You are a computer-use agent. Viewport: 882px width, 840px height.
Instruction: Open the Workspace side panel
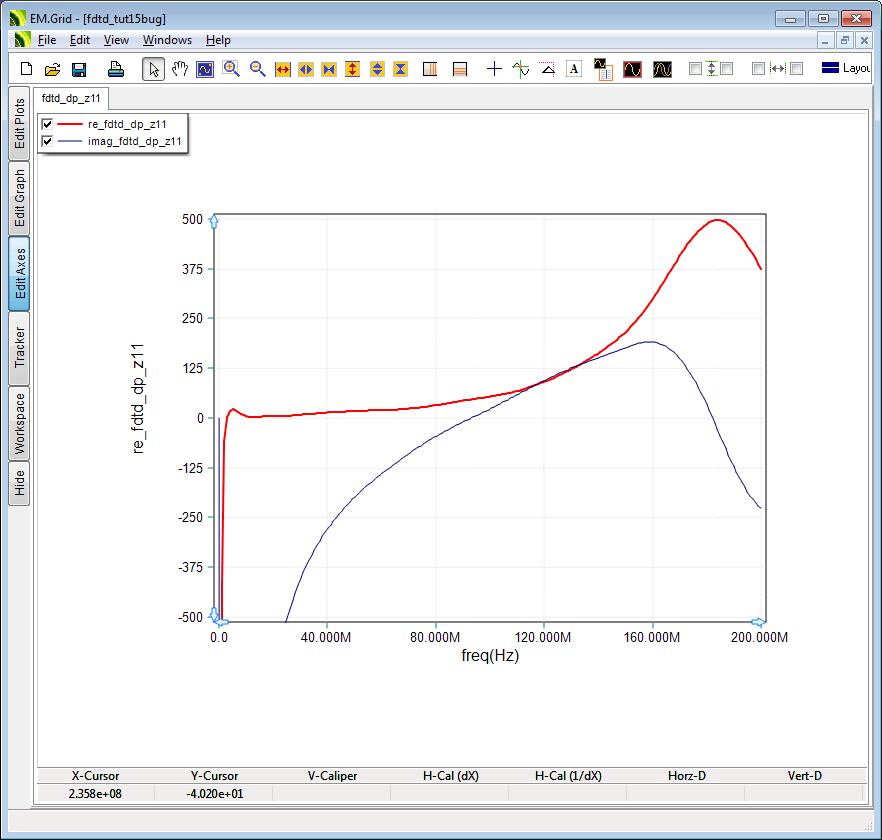(19, 424)
